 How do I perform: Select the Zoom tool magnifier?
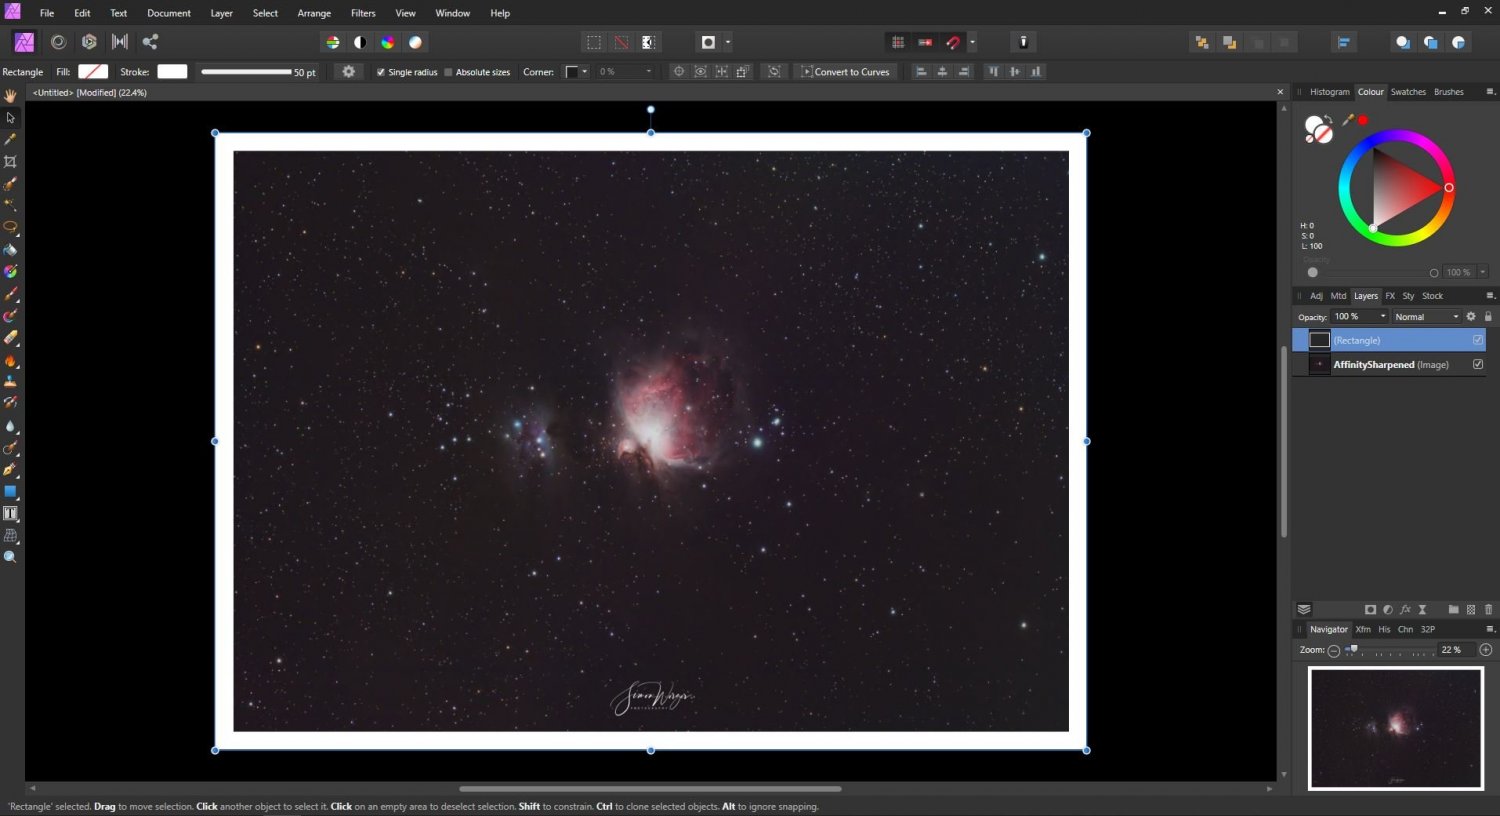[x=10, y=557]
